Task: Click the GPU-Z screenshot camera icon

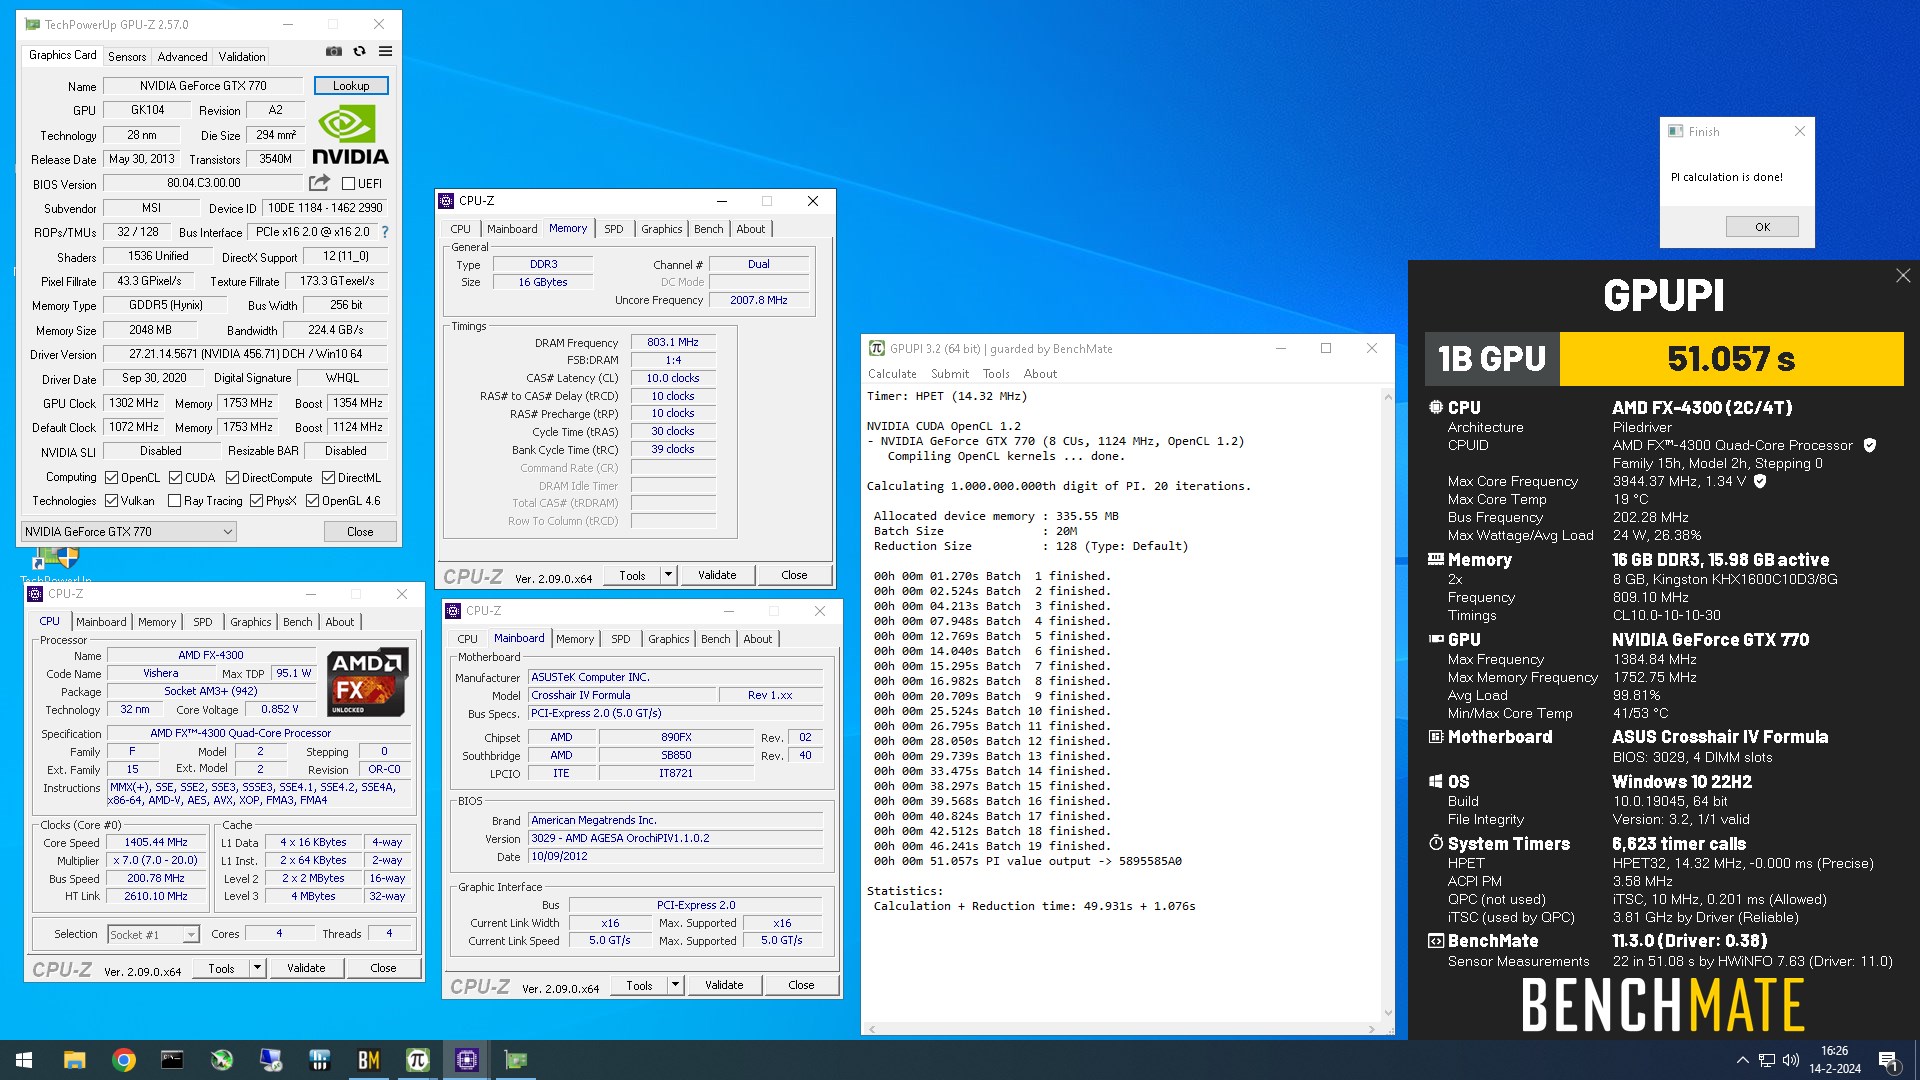Action: tap(334, 52)
